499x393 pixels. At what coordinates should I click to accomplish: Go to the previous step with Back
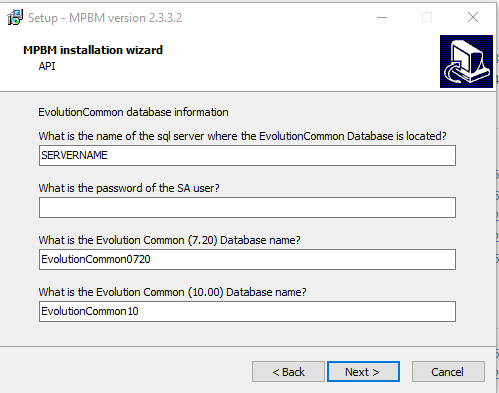[x=288, y=372]
